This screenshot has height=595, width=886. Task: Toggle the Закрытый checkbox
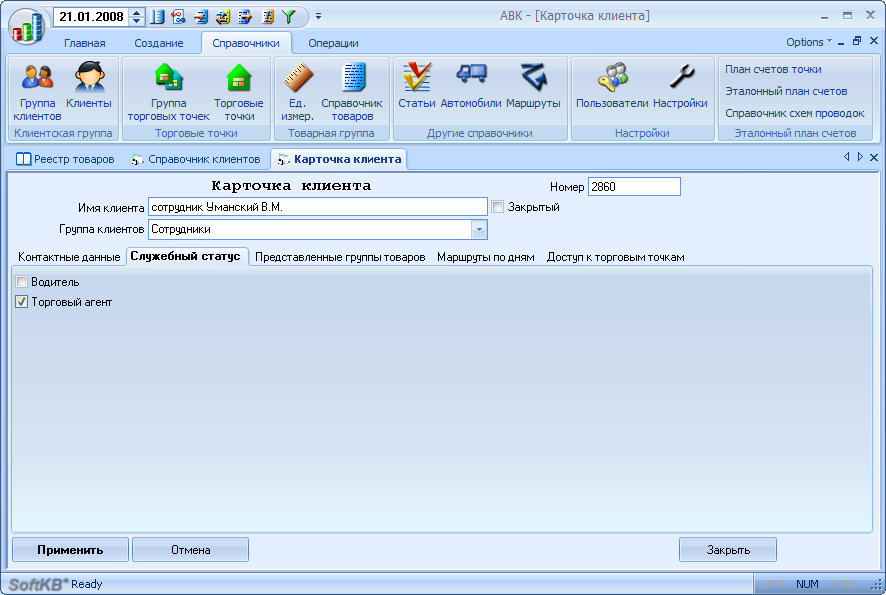497,207
